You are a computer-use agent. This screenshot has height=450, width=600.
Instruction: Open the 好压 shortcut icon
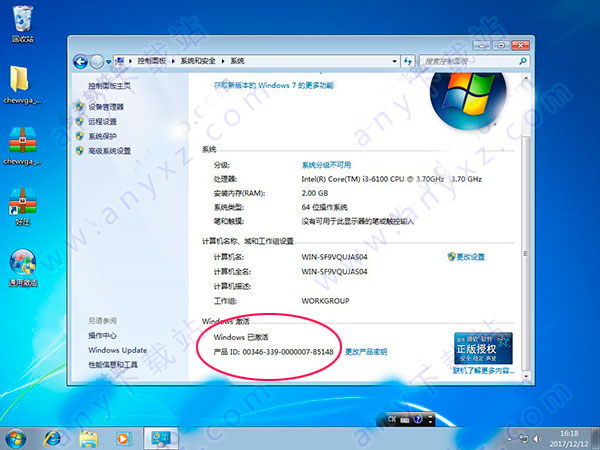(x=23, y=206)
